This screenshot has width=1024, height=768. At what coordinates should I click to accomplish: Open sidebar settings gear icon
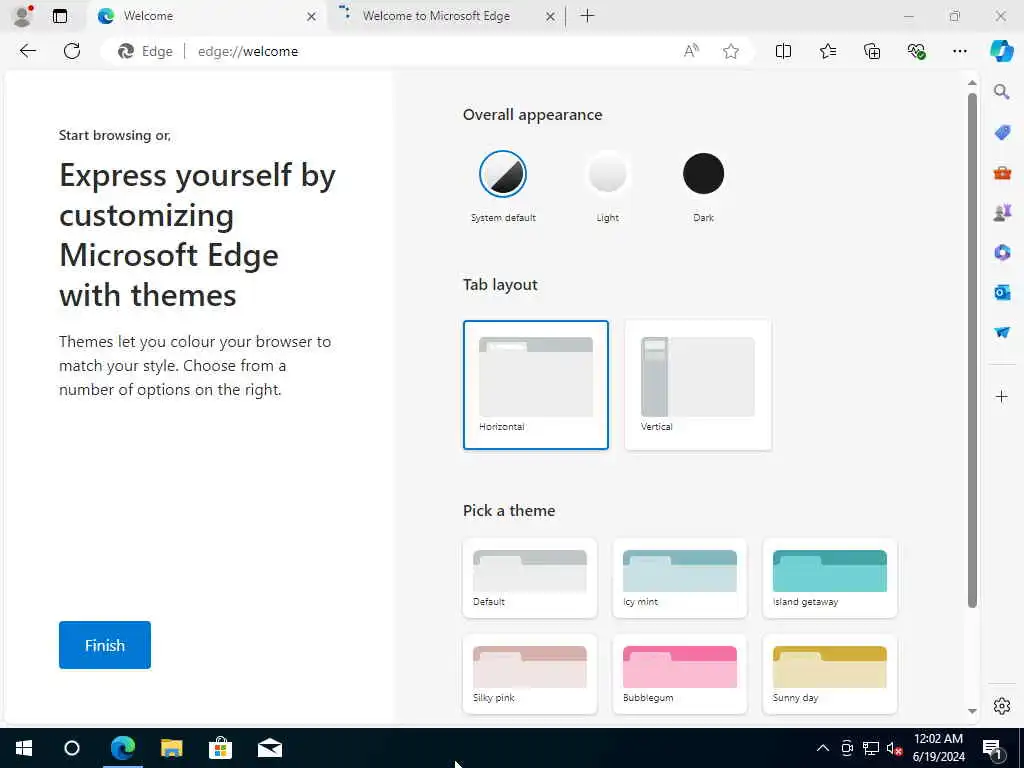click(1002, 706)
